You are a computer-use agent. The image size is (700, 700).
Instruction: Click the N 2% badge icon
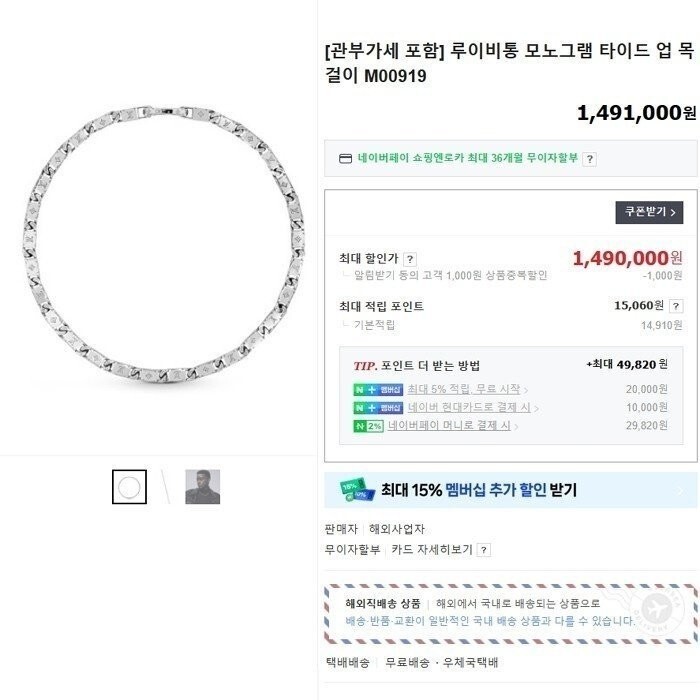[x=368, y=426]
